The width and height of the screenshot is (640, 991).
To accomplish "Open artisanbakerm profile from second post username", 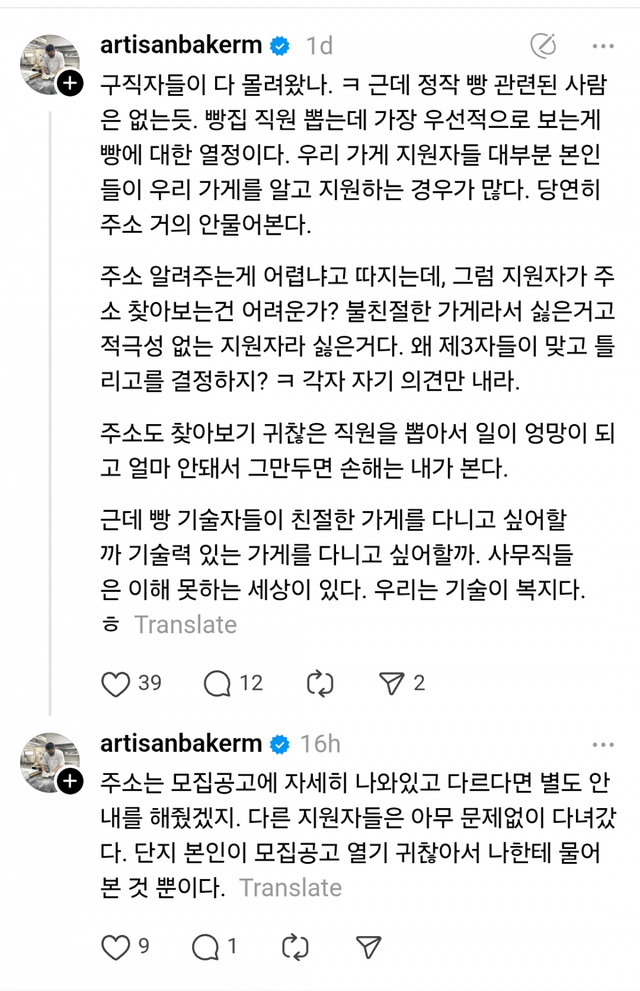I will 181,744.
